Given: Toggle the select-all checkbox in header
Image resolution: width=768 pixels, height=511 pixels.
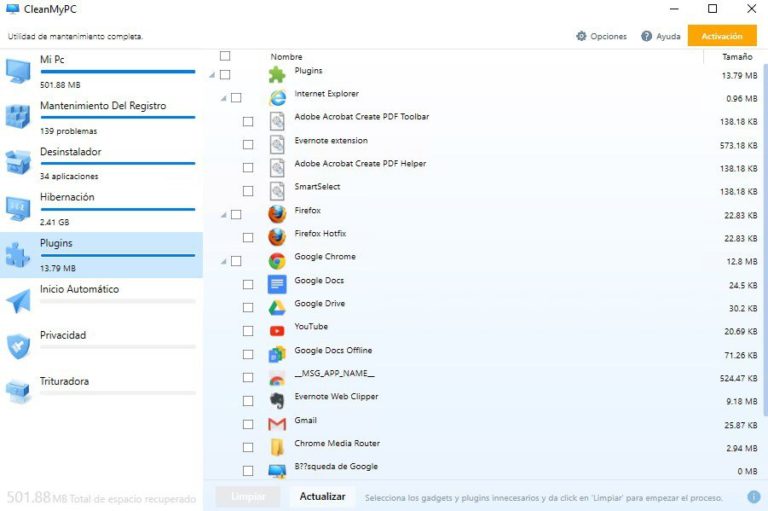Looking at the screenshot, I should (225, 56).
